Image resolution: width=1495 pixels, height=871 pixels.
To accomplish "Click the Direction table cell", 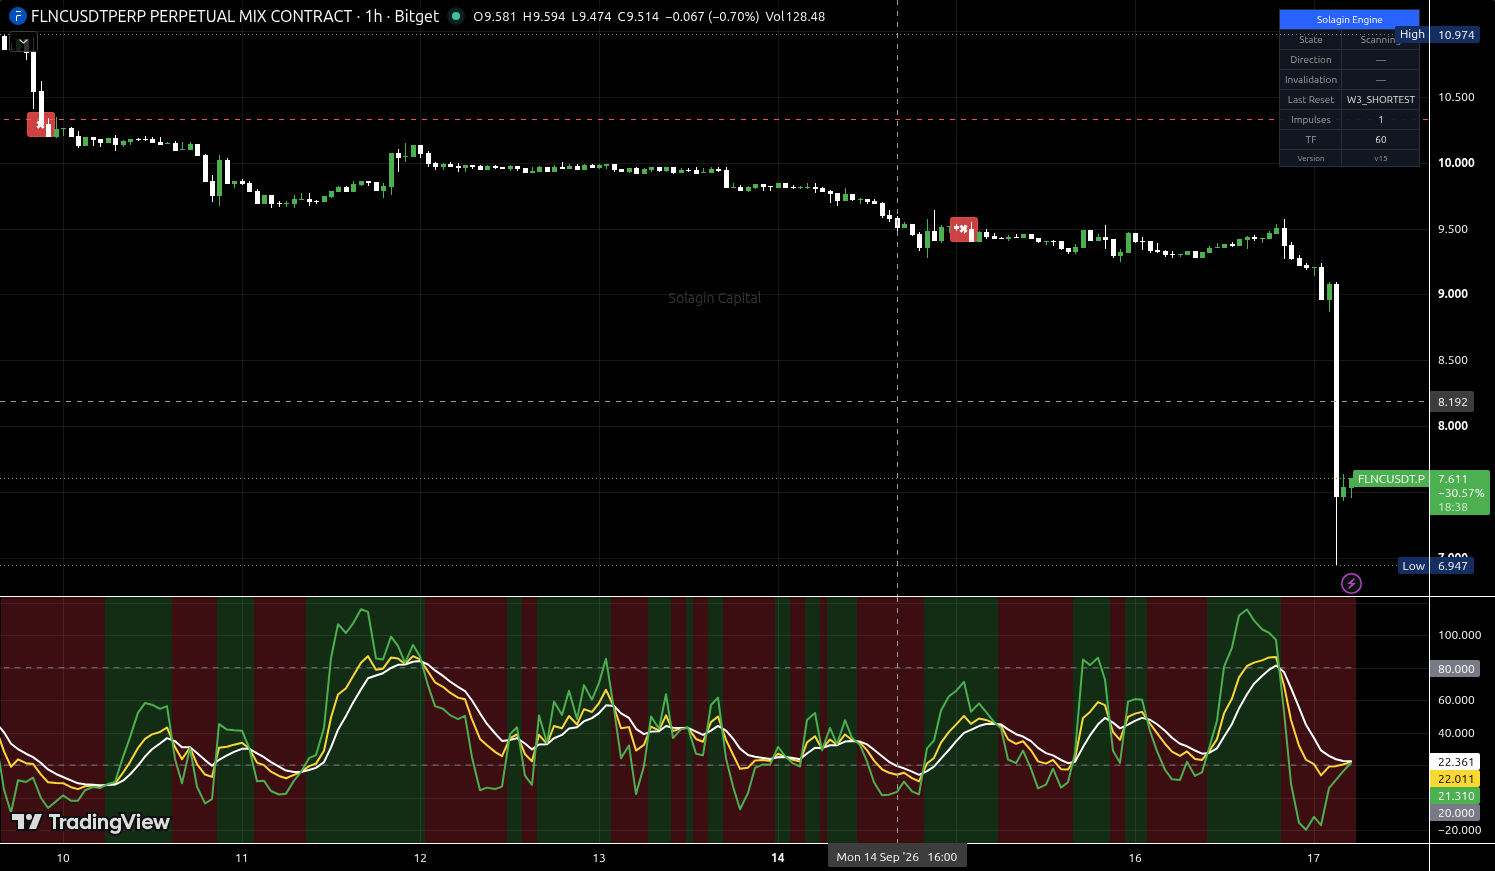I will [x=1310, y=59].
